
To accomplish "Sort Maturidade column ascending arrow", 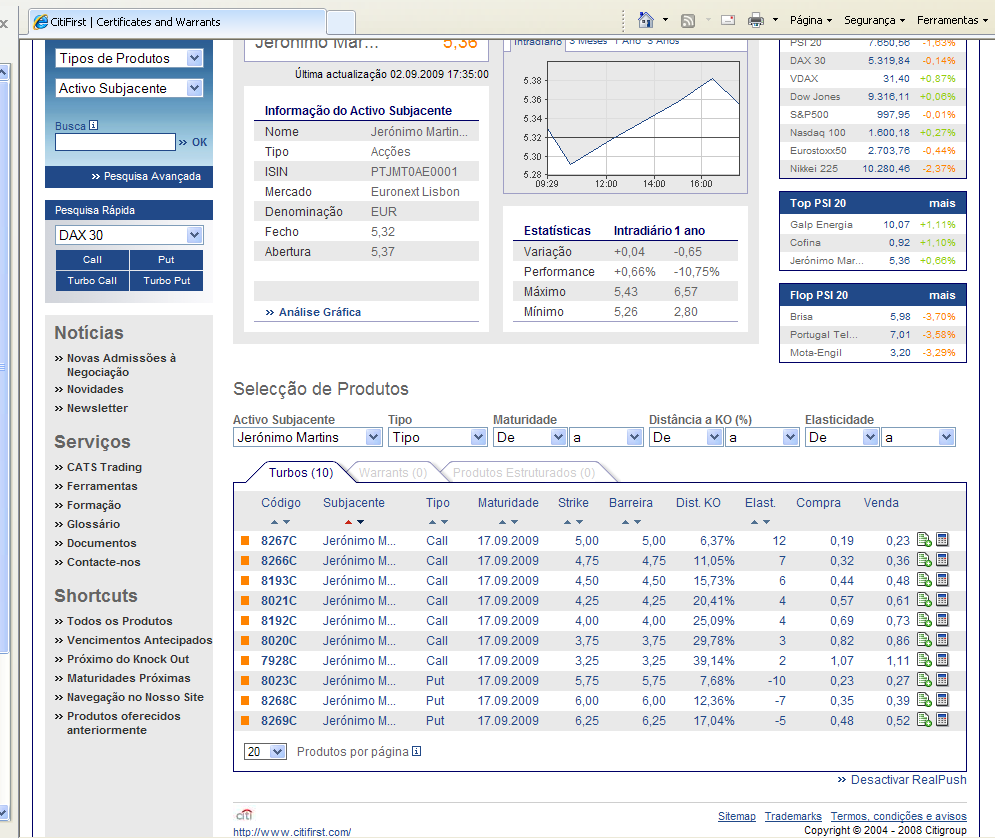I will (503, 522).
